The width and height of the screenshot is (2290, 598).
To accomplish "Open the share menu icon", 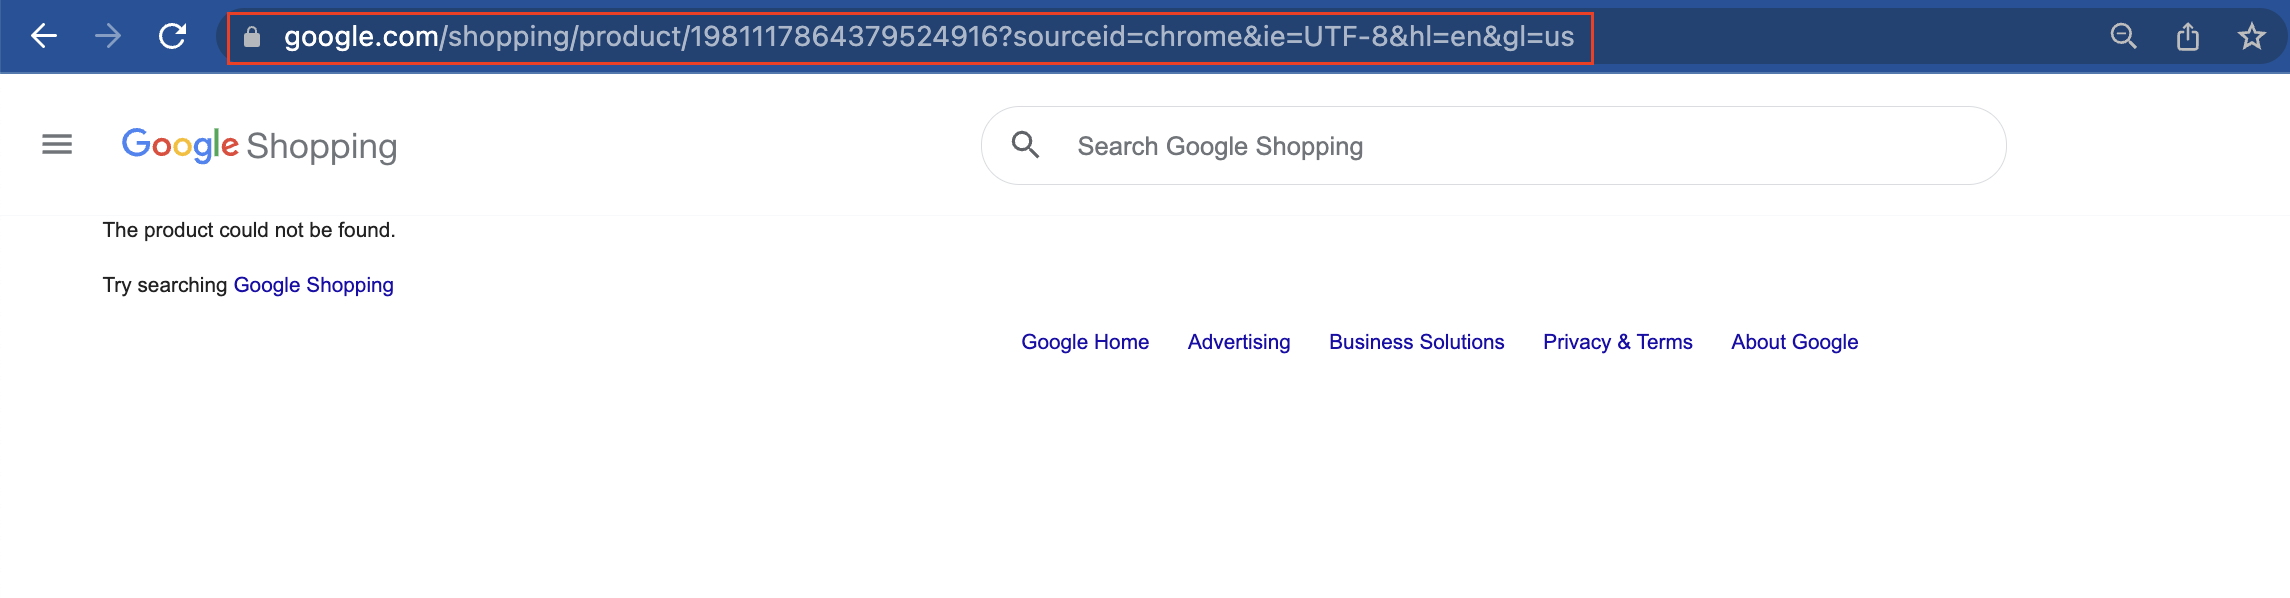I will pos(2188,36).
